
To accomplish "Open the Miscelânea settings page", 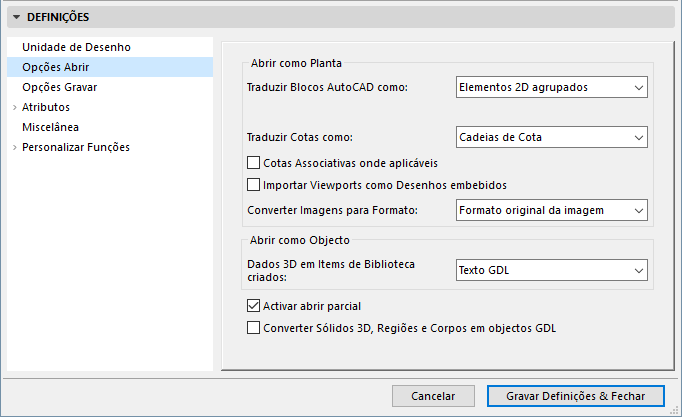I will pos(50,127).
